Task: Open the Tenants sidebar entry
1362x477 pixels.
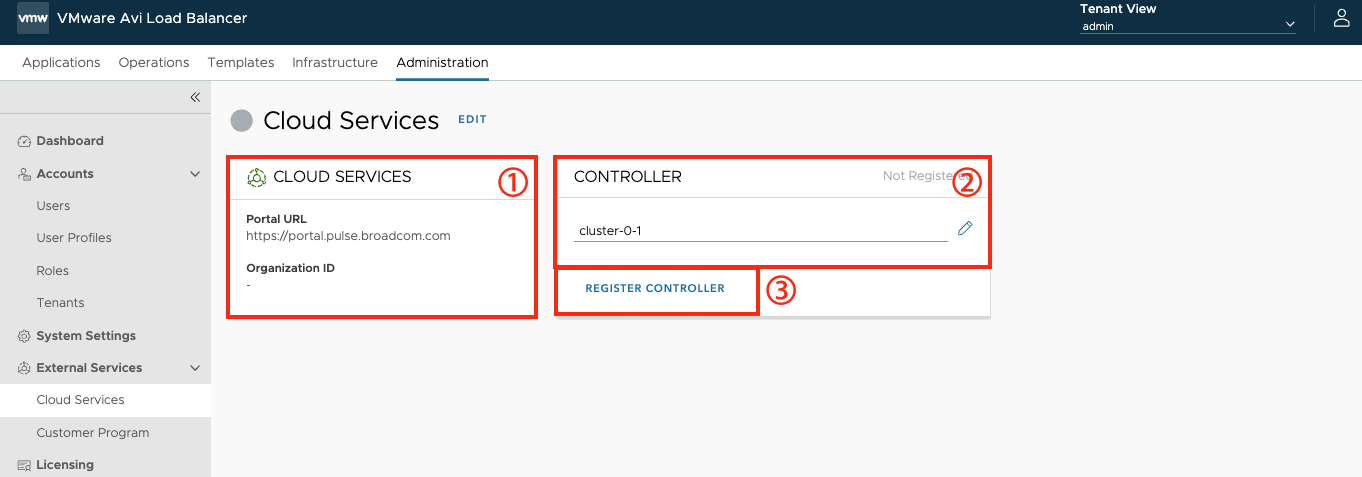Action: click(60, 303)
